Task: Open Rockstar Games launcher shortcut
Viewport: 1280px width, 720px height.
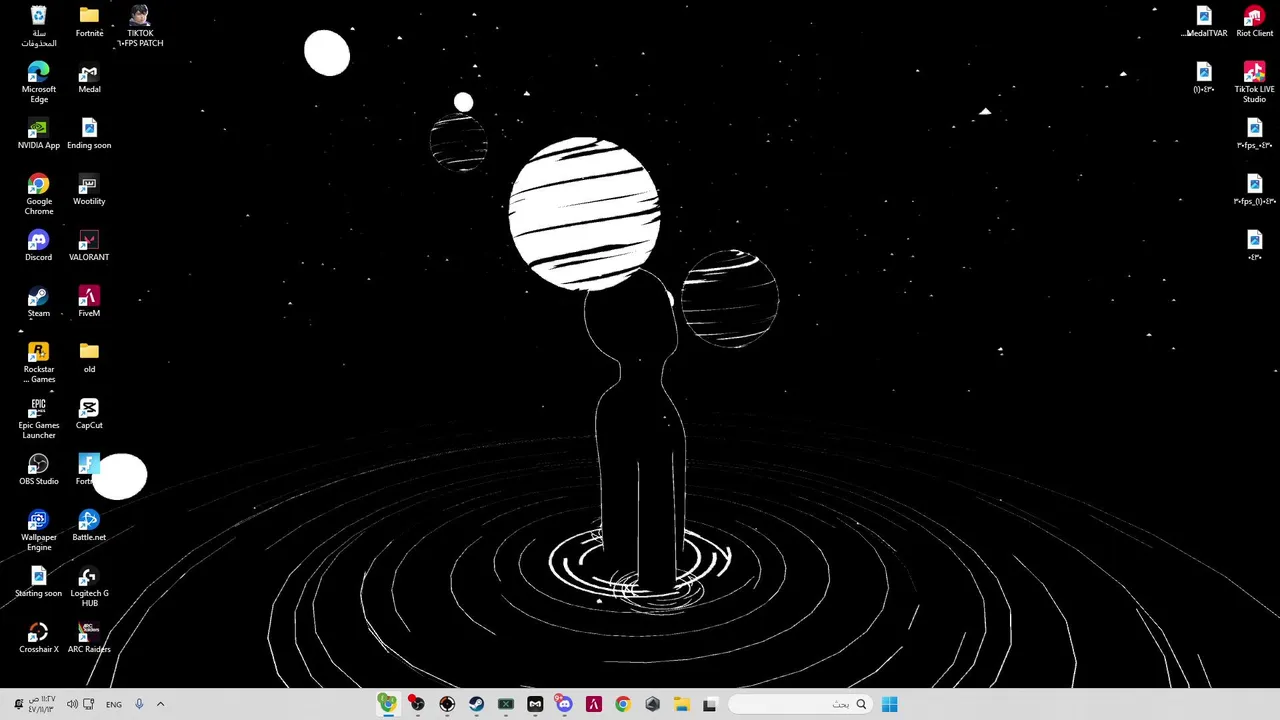Action: pyautogui.click(x=38, y=362)
